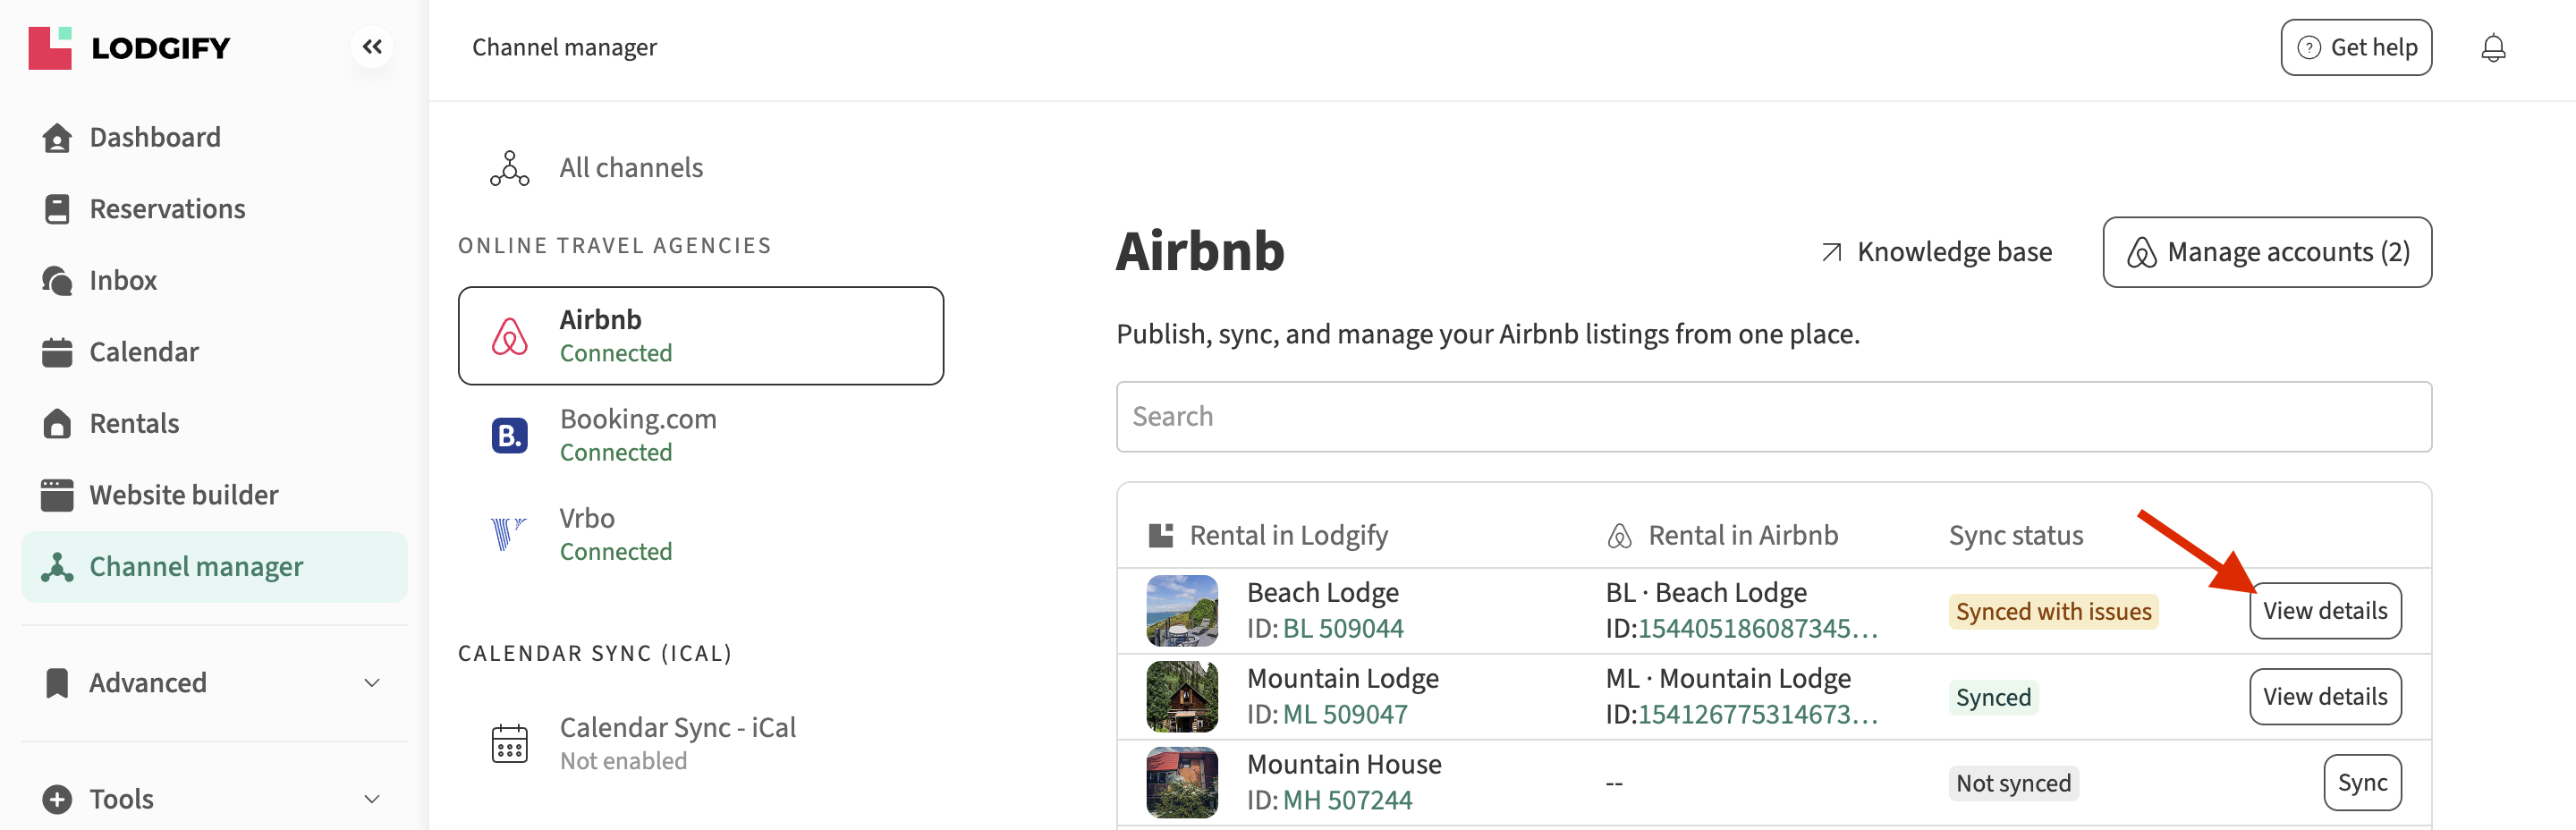Expand the Tools menu chevron
This screenshot has width=2576, height=830.
point(372,799)
